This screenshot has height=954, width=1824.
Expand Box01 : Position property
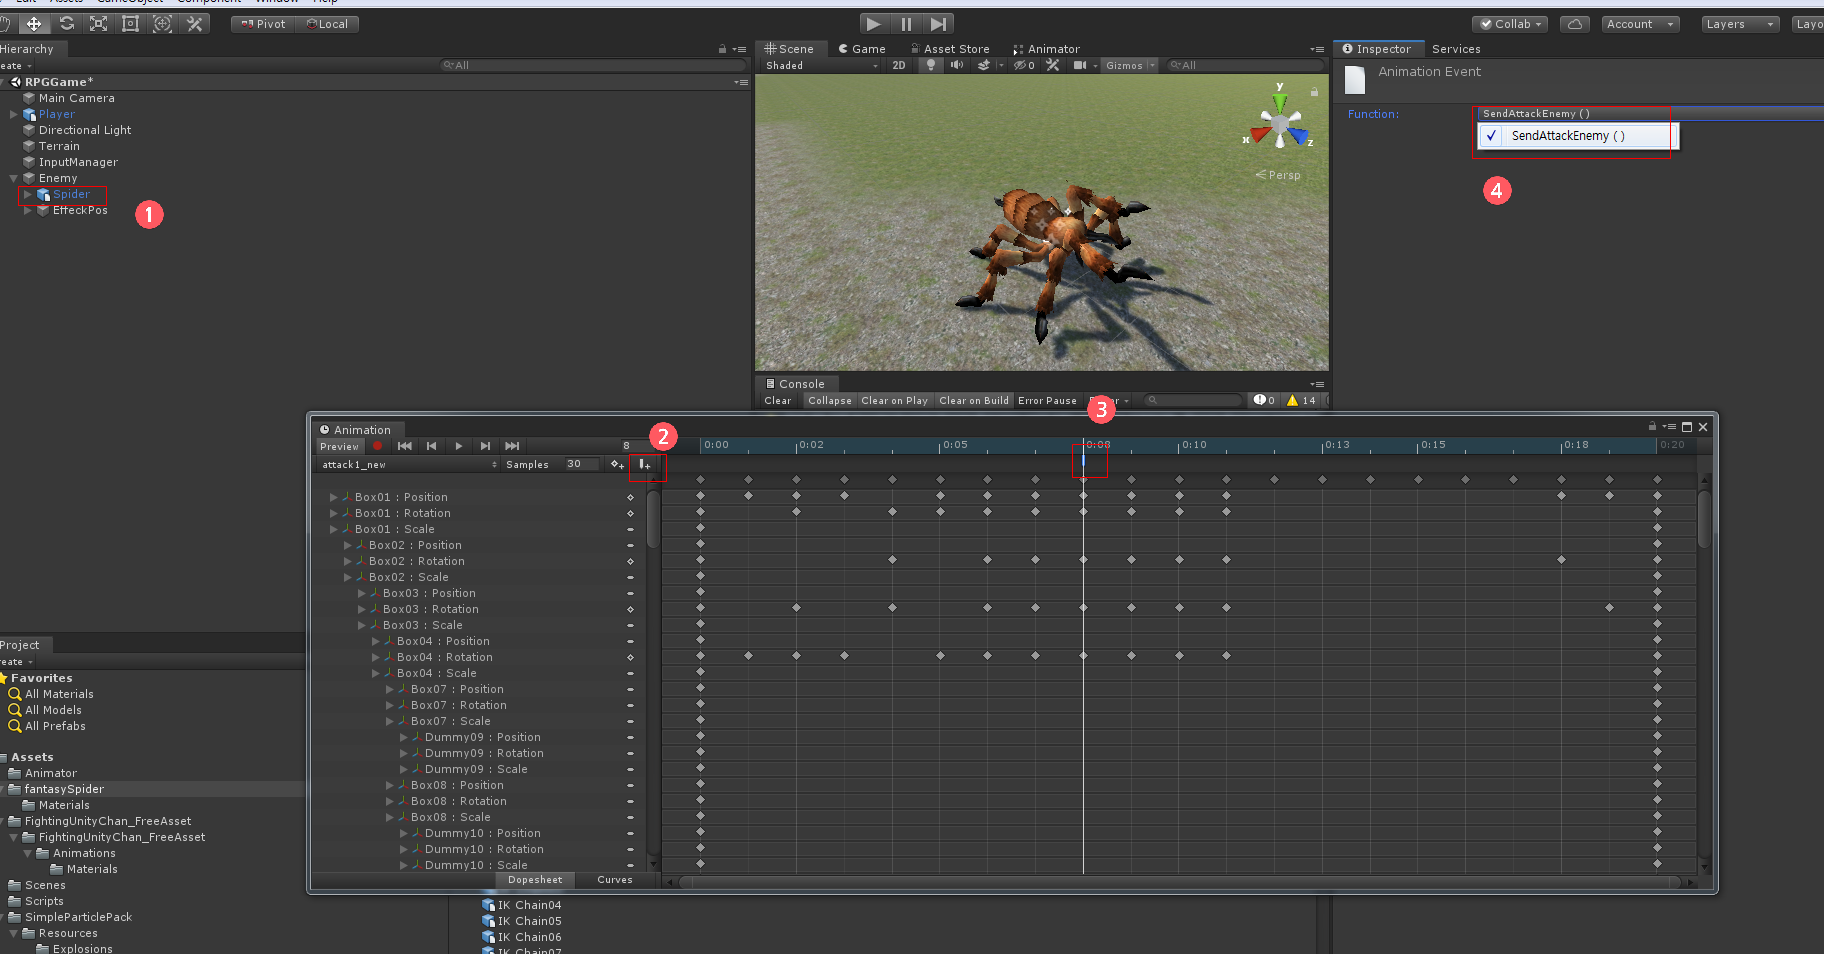point(334,497)
